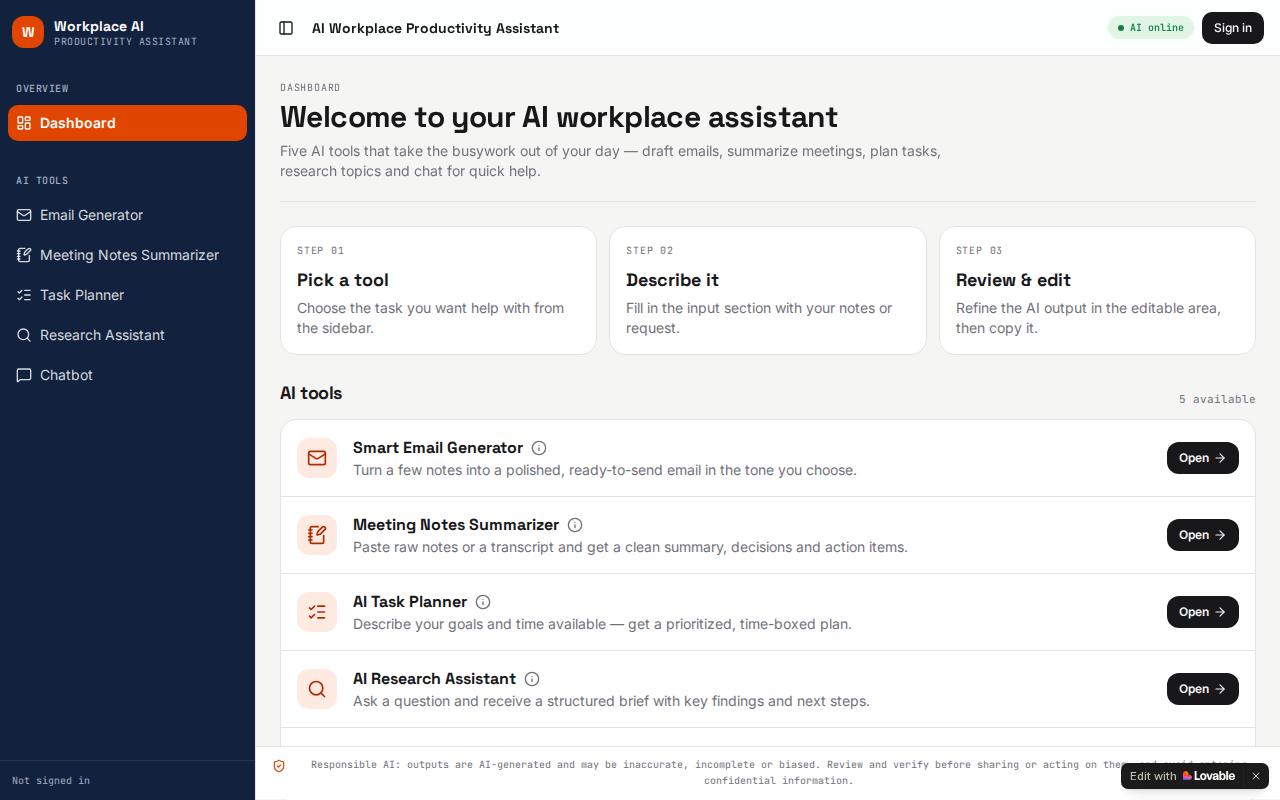Show info beside Smart Email Generator title
The image size is (1280, 800).
[539, 448]
